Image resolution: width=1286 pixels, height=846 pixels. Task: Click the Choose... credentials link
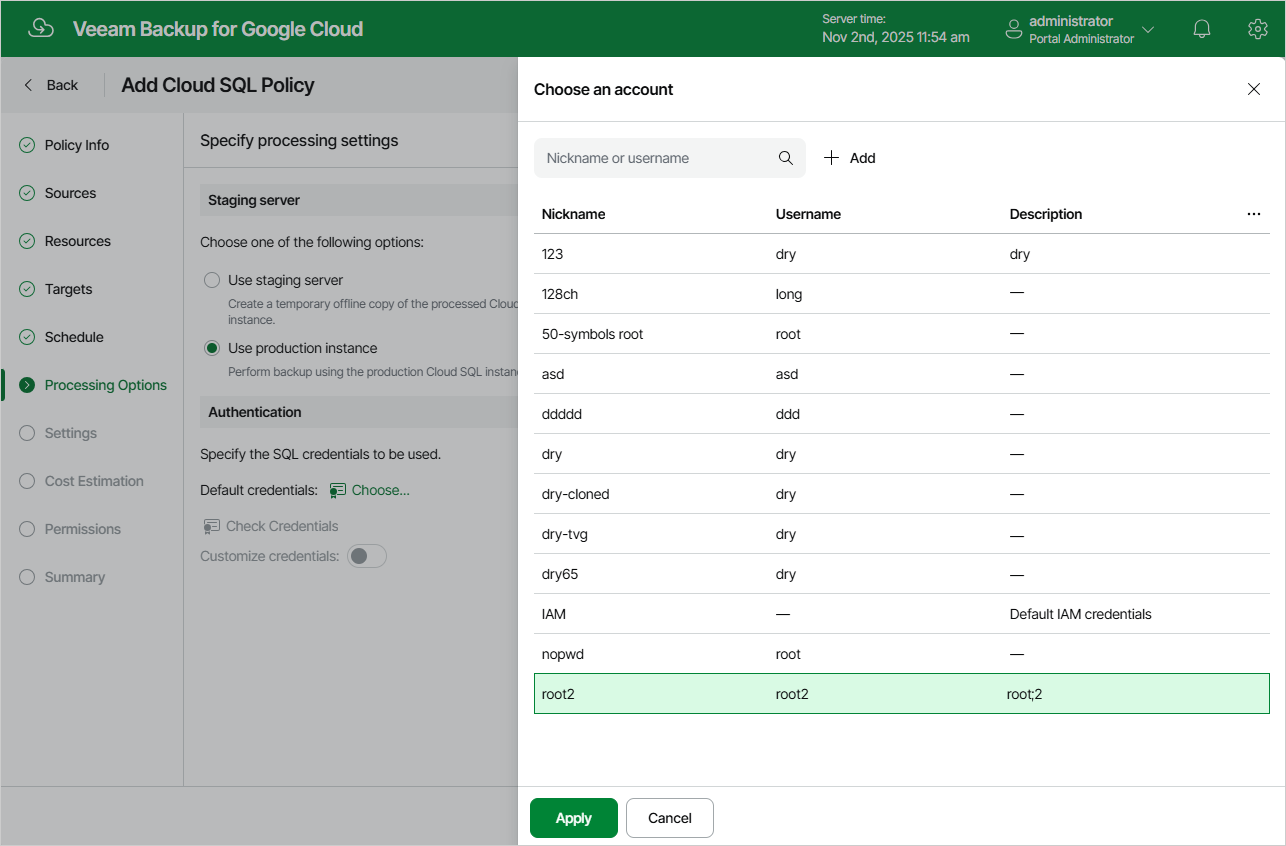click(x=381, y=490)
